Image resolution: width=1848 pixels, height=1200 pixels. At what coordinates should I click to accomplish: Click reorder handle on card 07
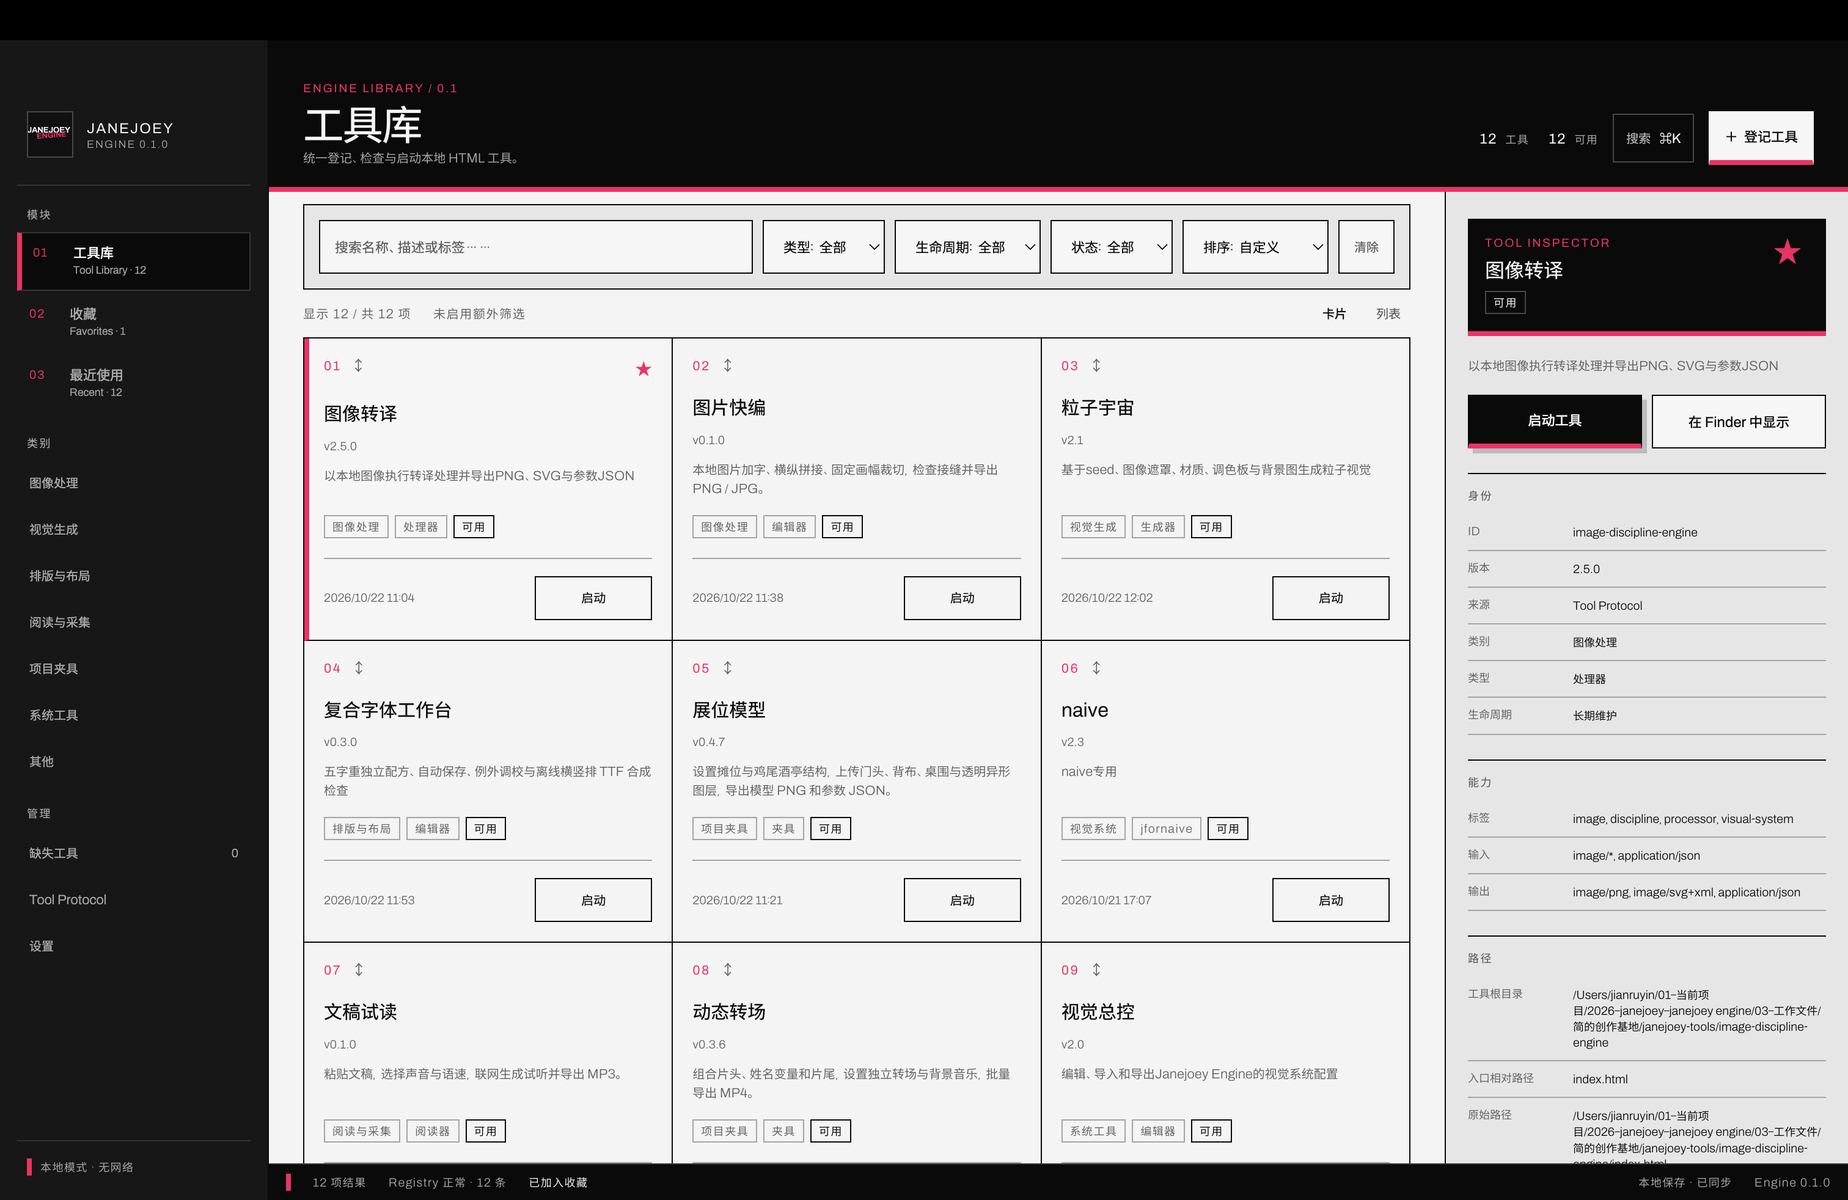point(358,970)
